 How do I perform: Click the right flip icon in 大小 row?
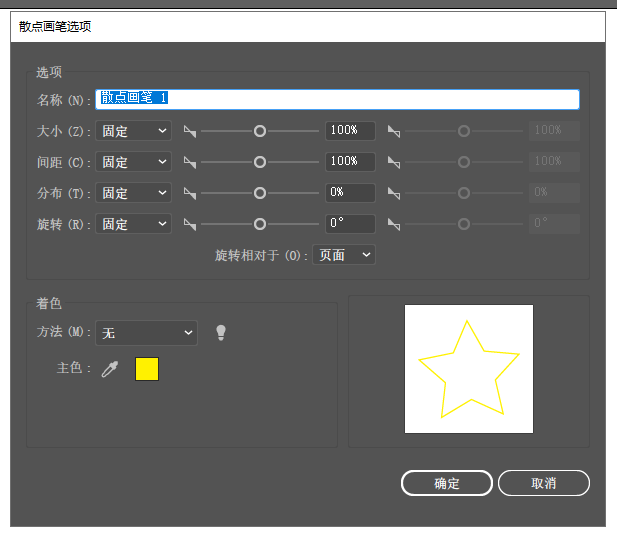coord(394,131)
